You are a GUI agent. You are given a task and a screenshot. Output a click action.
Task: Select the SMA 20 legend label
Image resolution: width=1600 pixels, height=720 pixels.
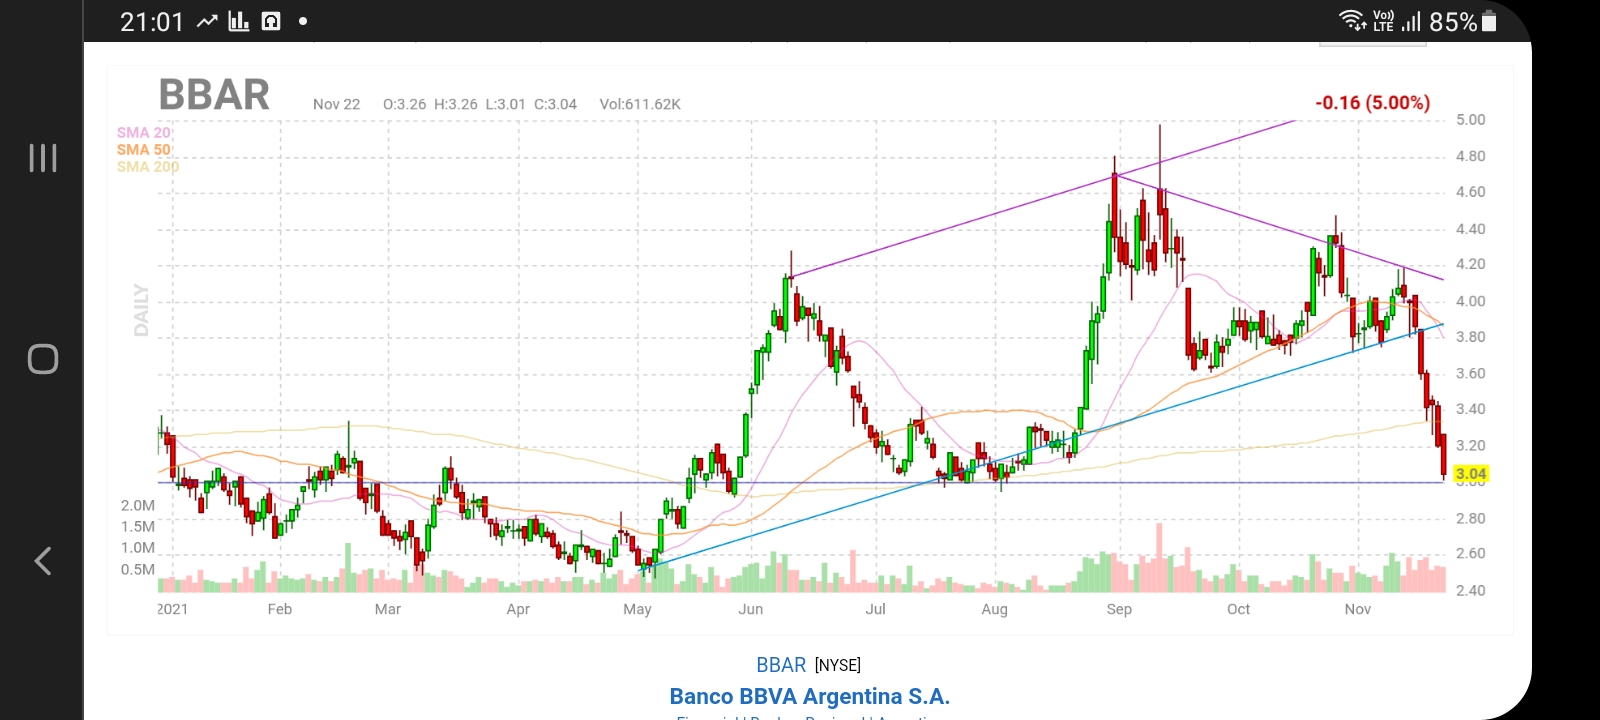pos(143,132)
